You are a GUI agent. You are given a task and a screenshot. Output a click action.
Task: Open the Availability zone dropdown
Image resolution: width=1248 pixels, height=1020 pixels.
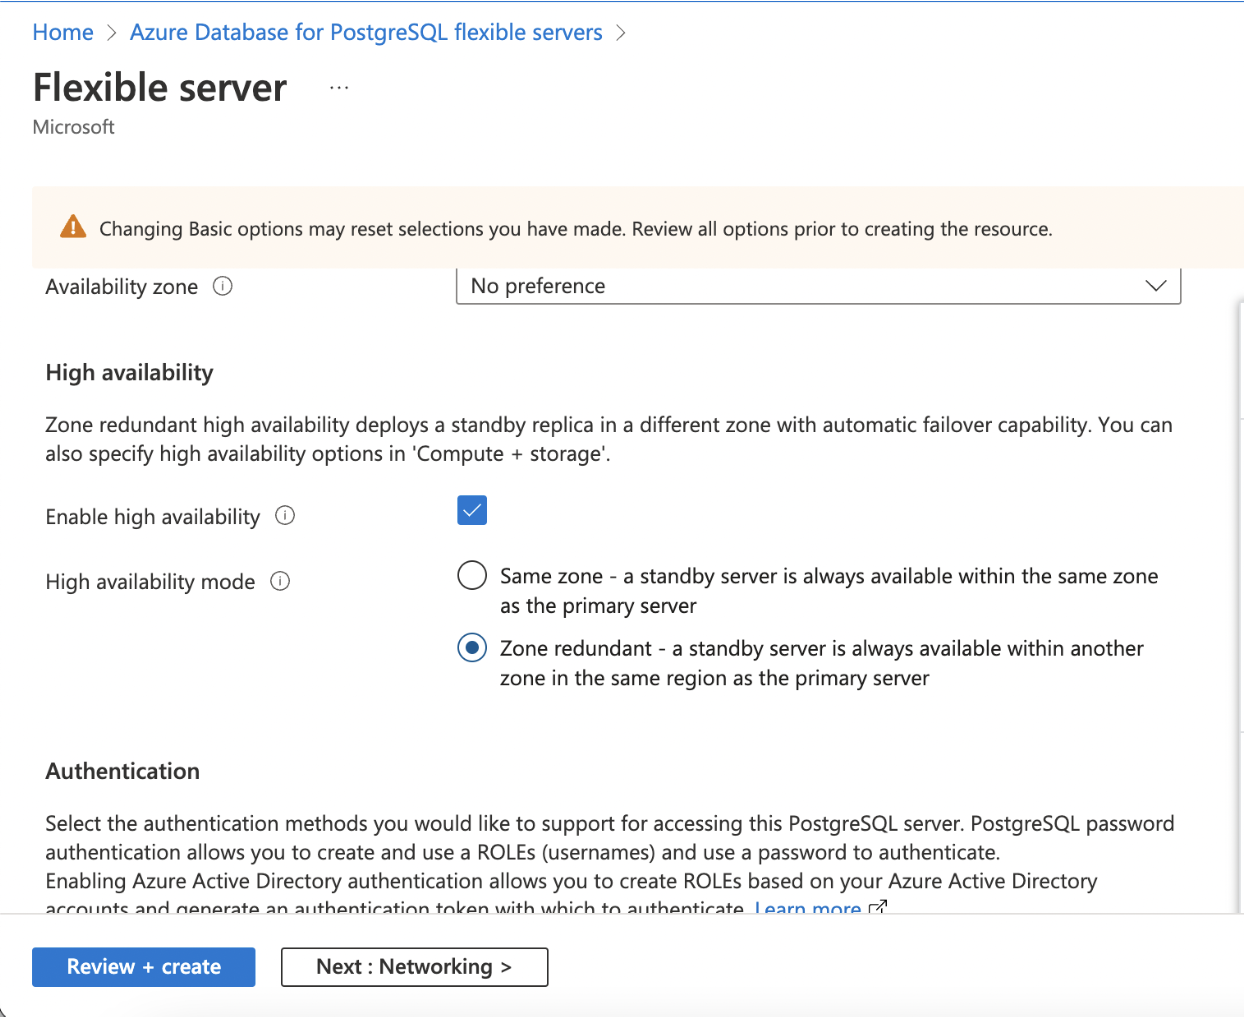[x=818, y=286]
